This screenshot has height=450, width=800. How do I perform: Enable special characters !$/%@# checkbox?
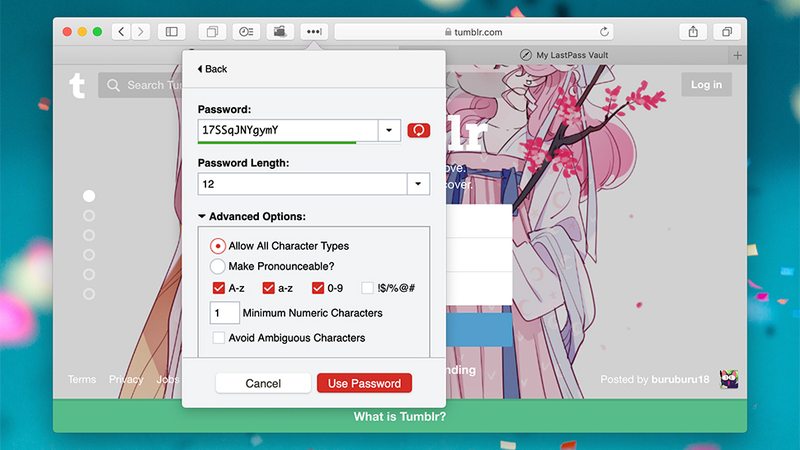coord(367,288)
